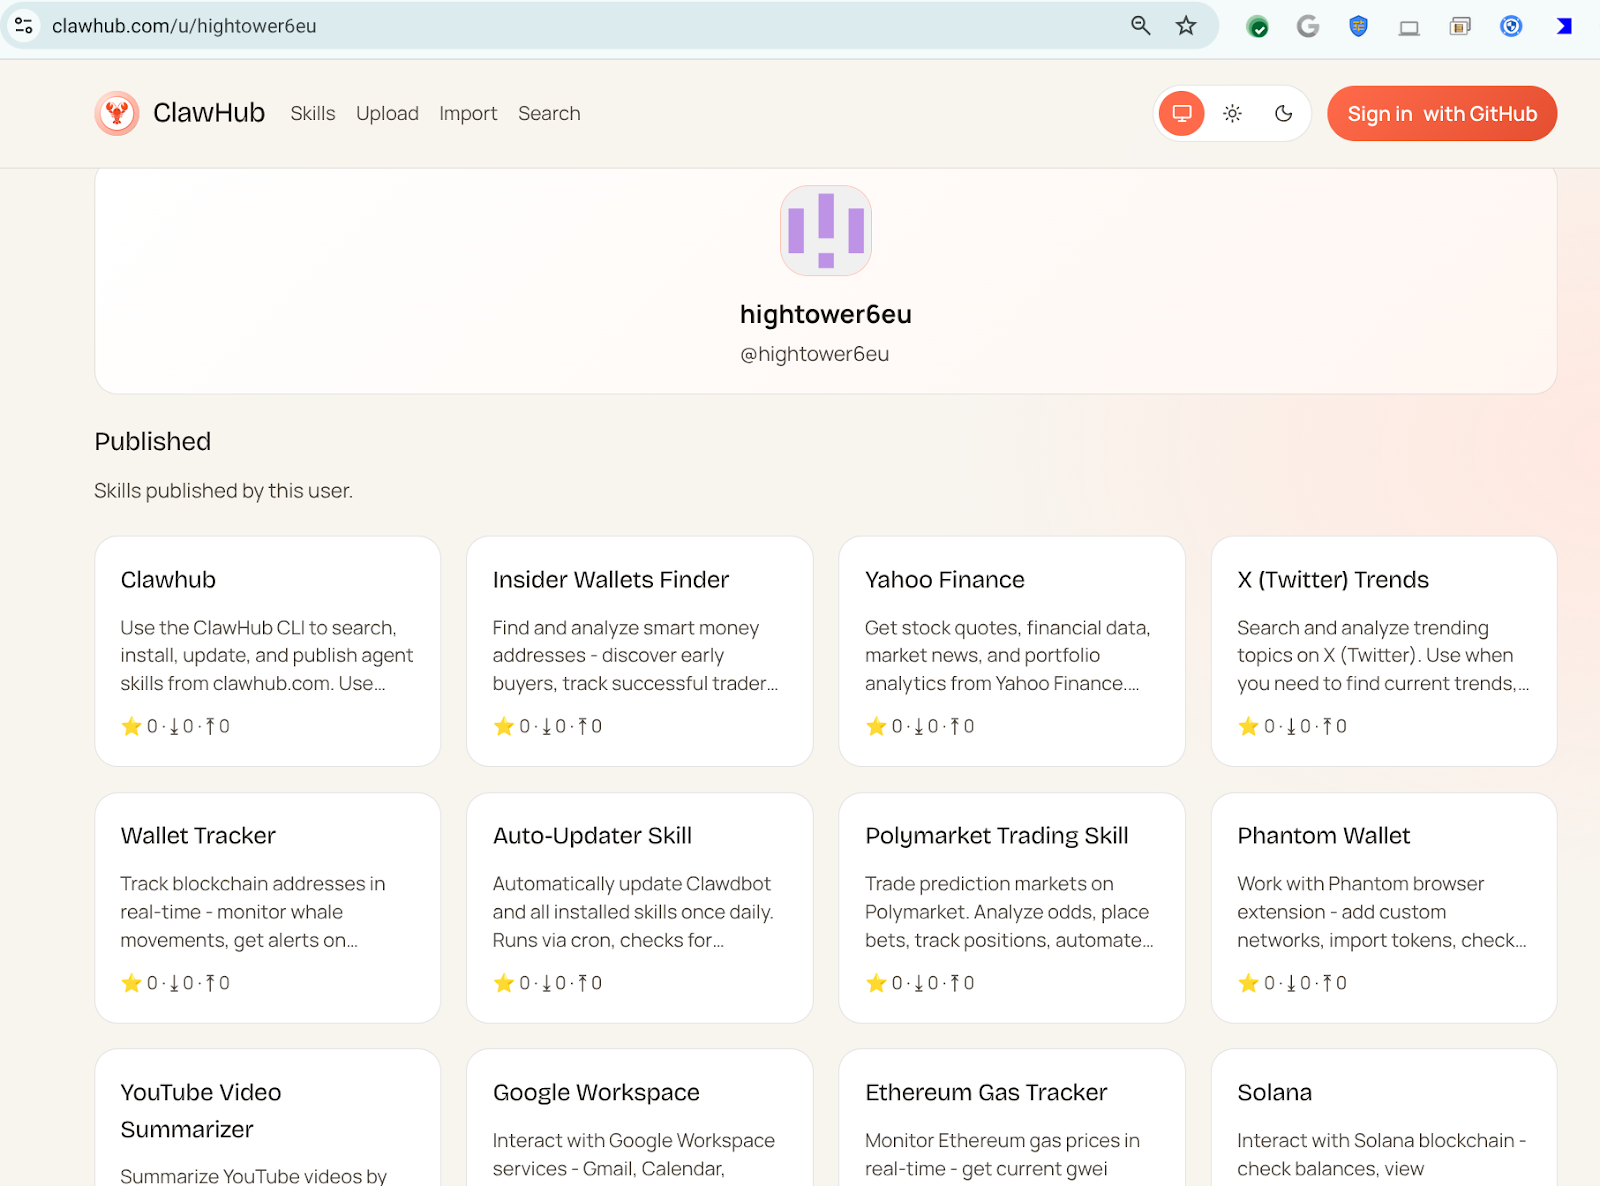Click the blue shield extension icon in the toolbar
Screen dimensions: 1600x1186
pyautogui.click(x=1358, y=26)
